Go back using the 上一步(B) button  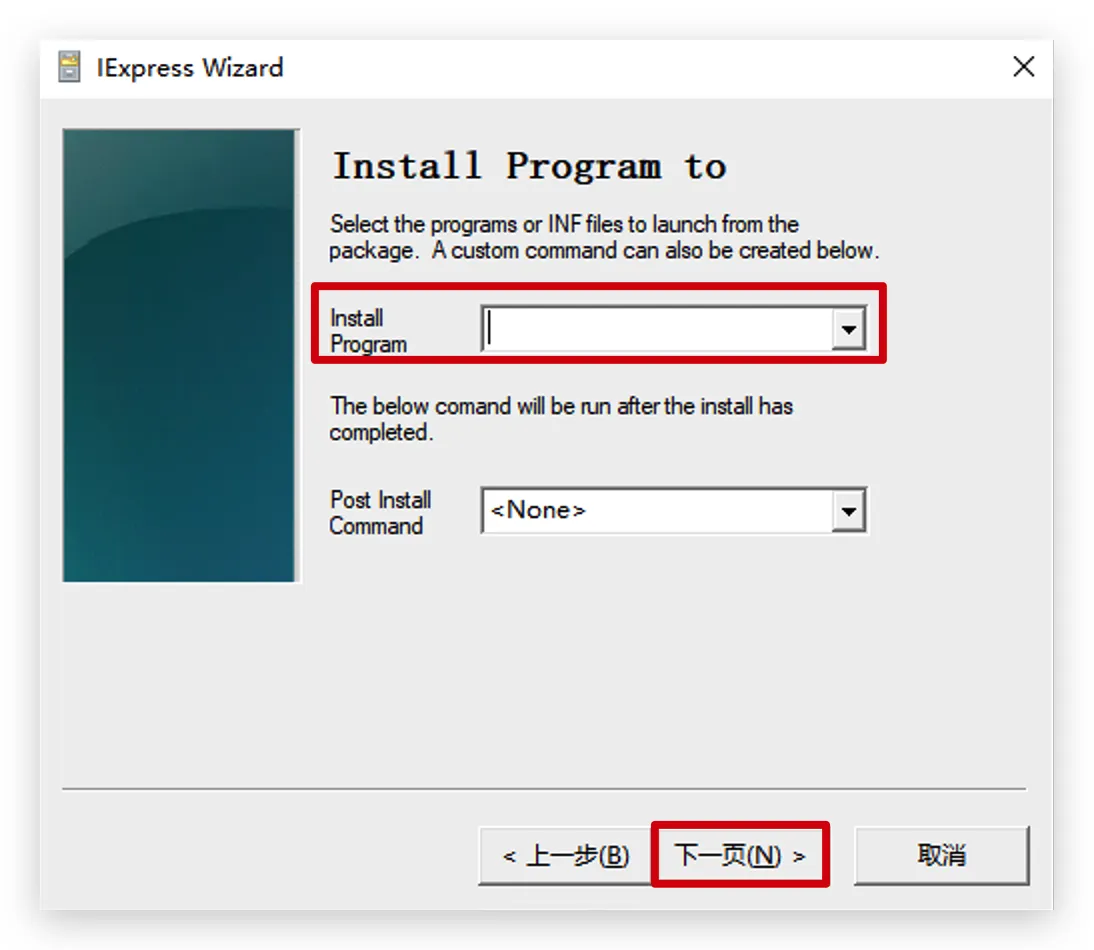[565, 856]
